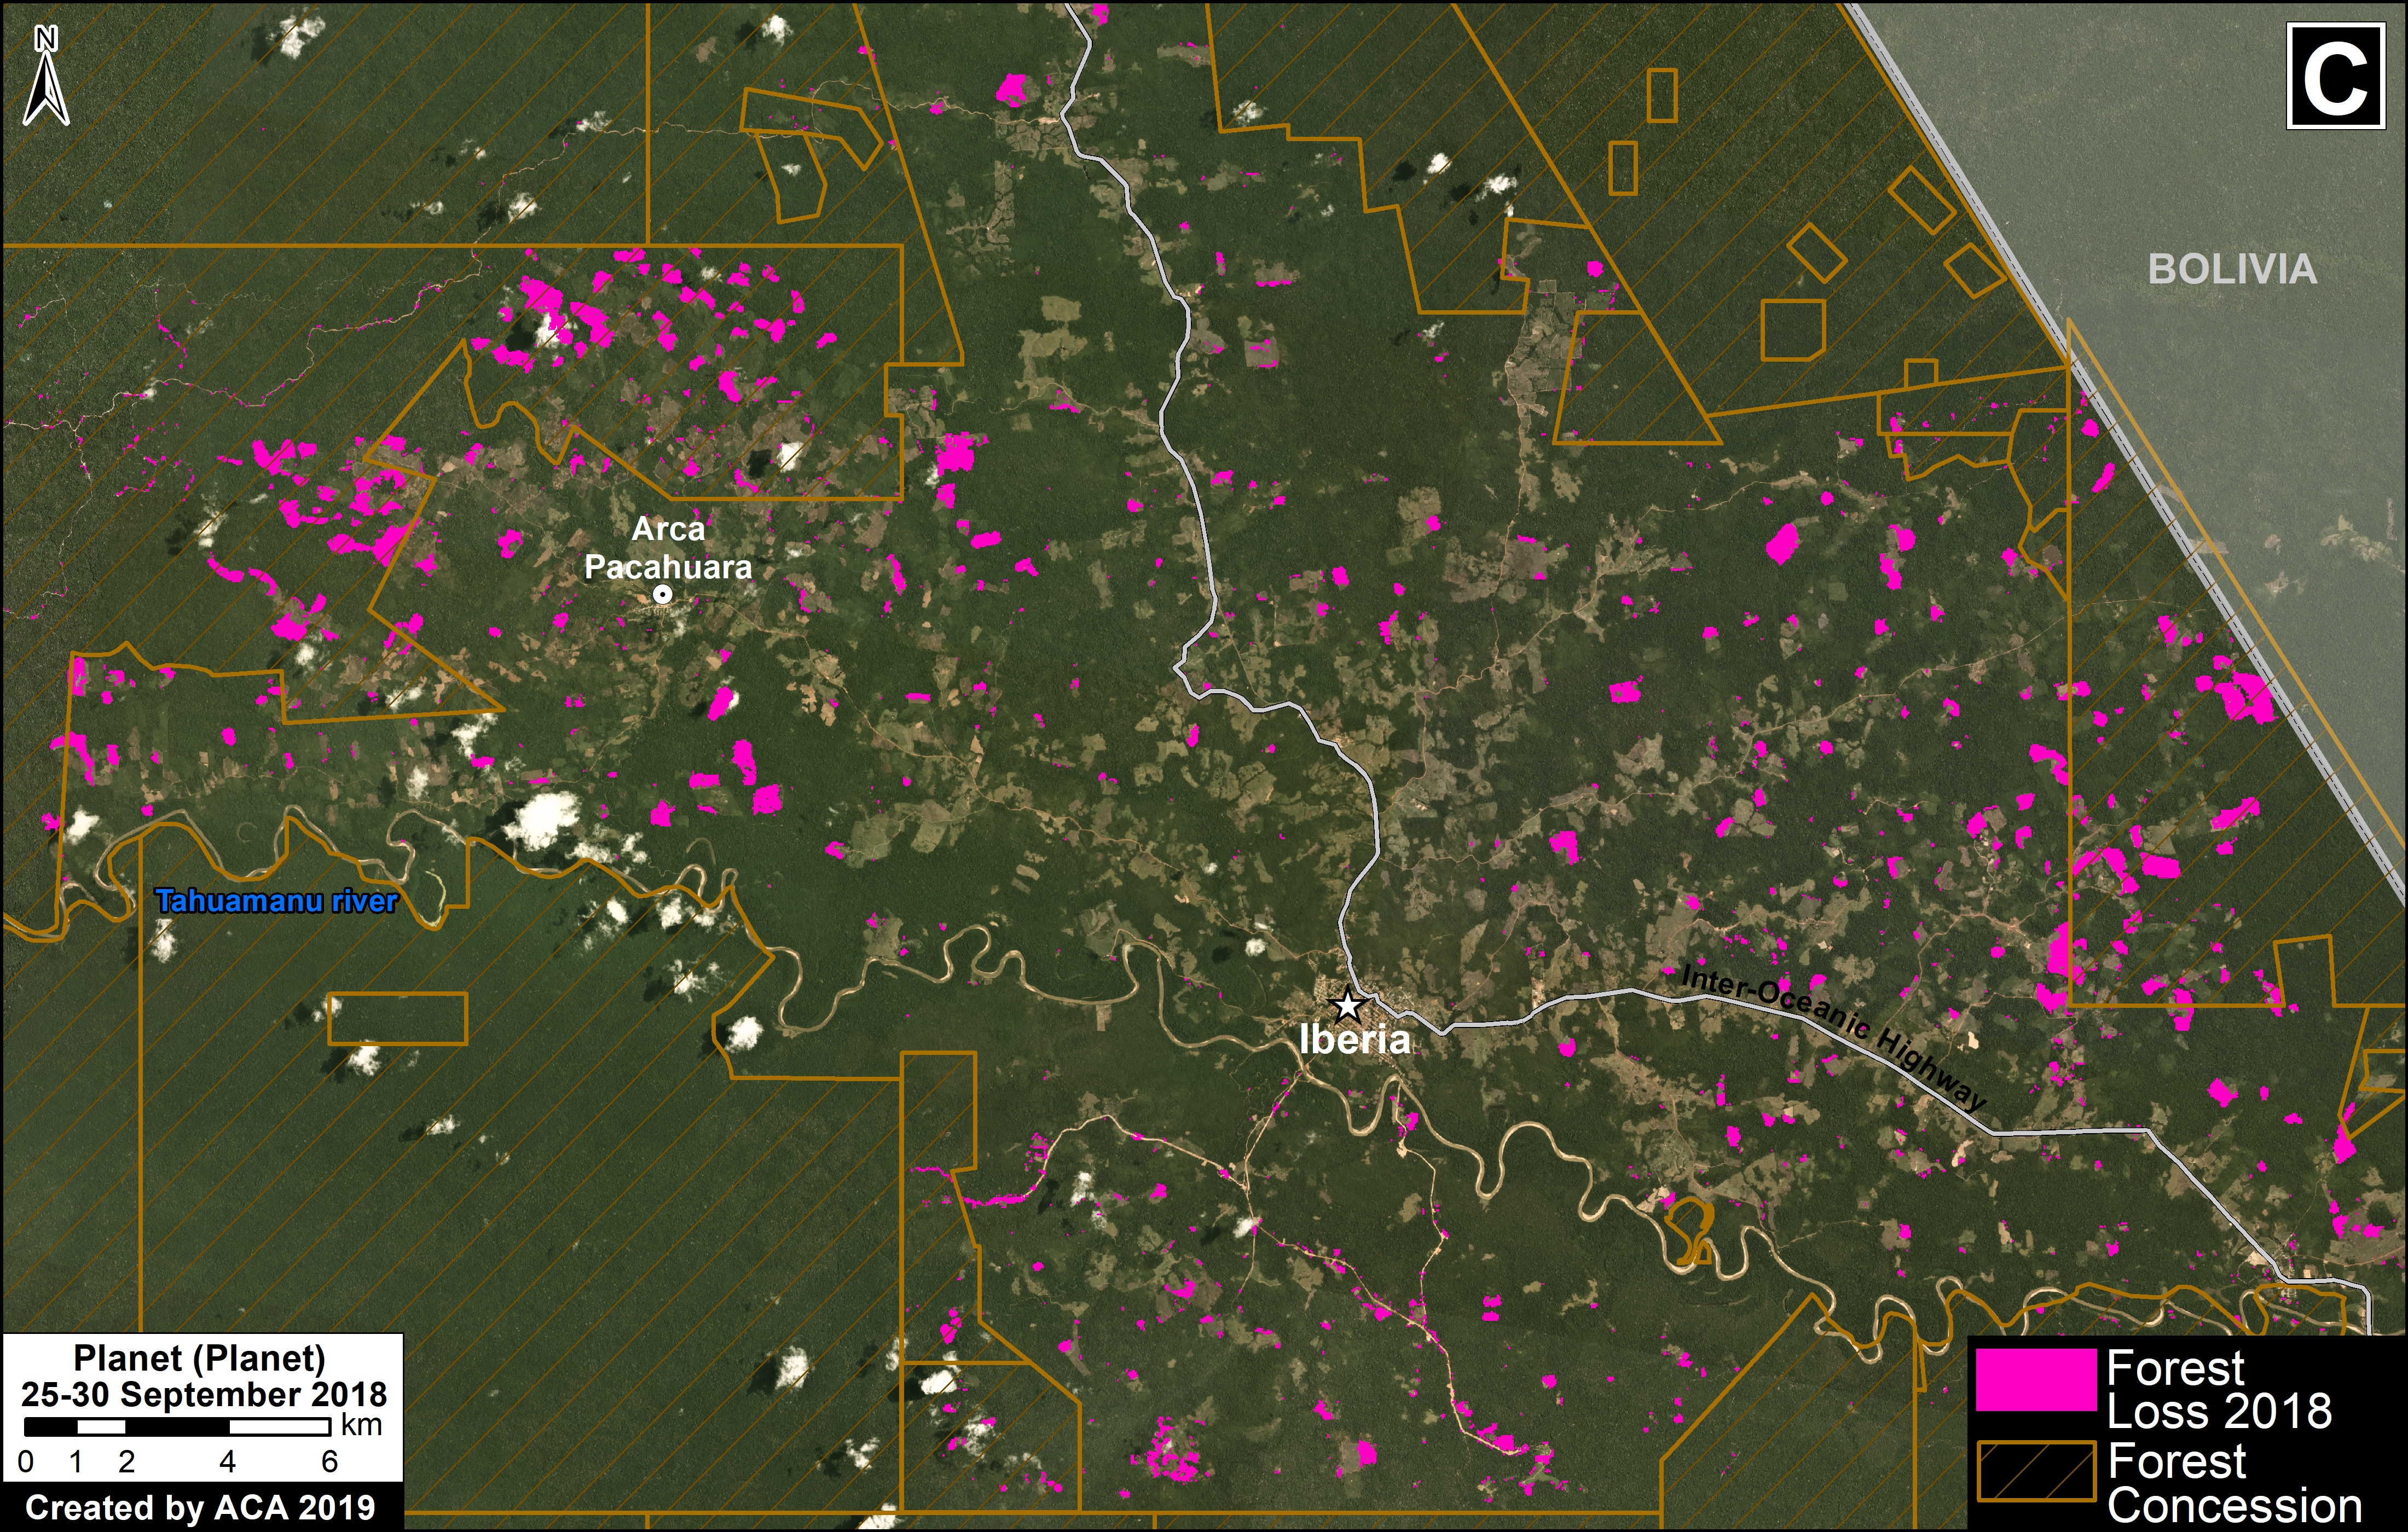Screen dimensions: 2408x1532
Task: Click the Iberia town label
Action: point(1354,1039)
